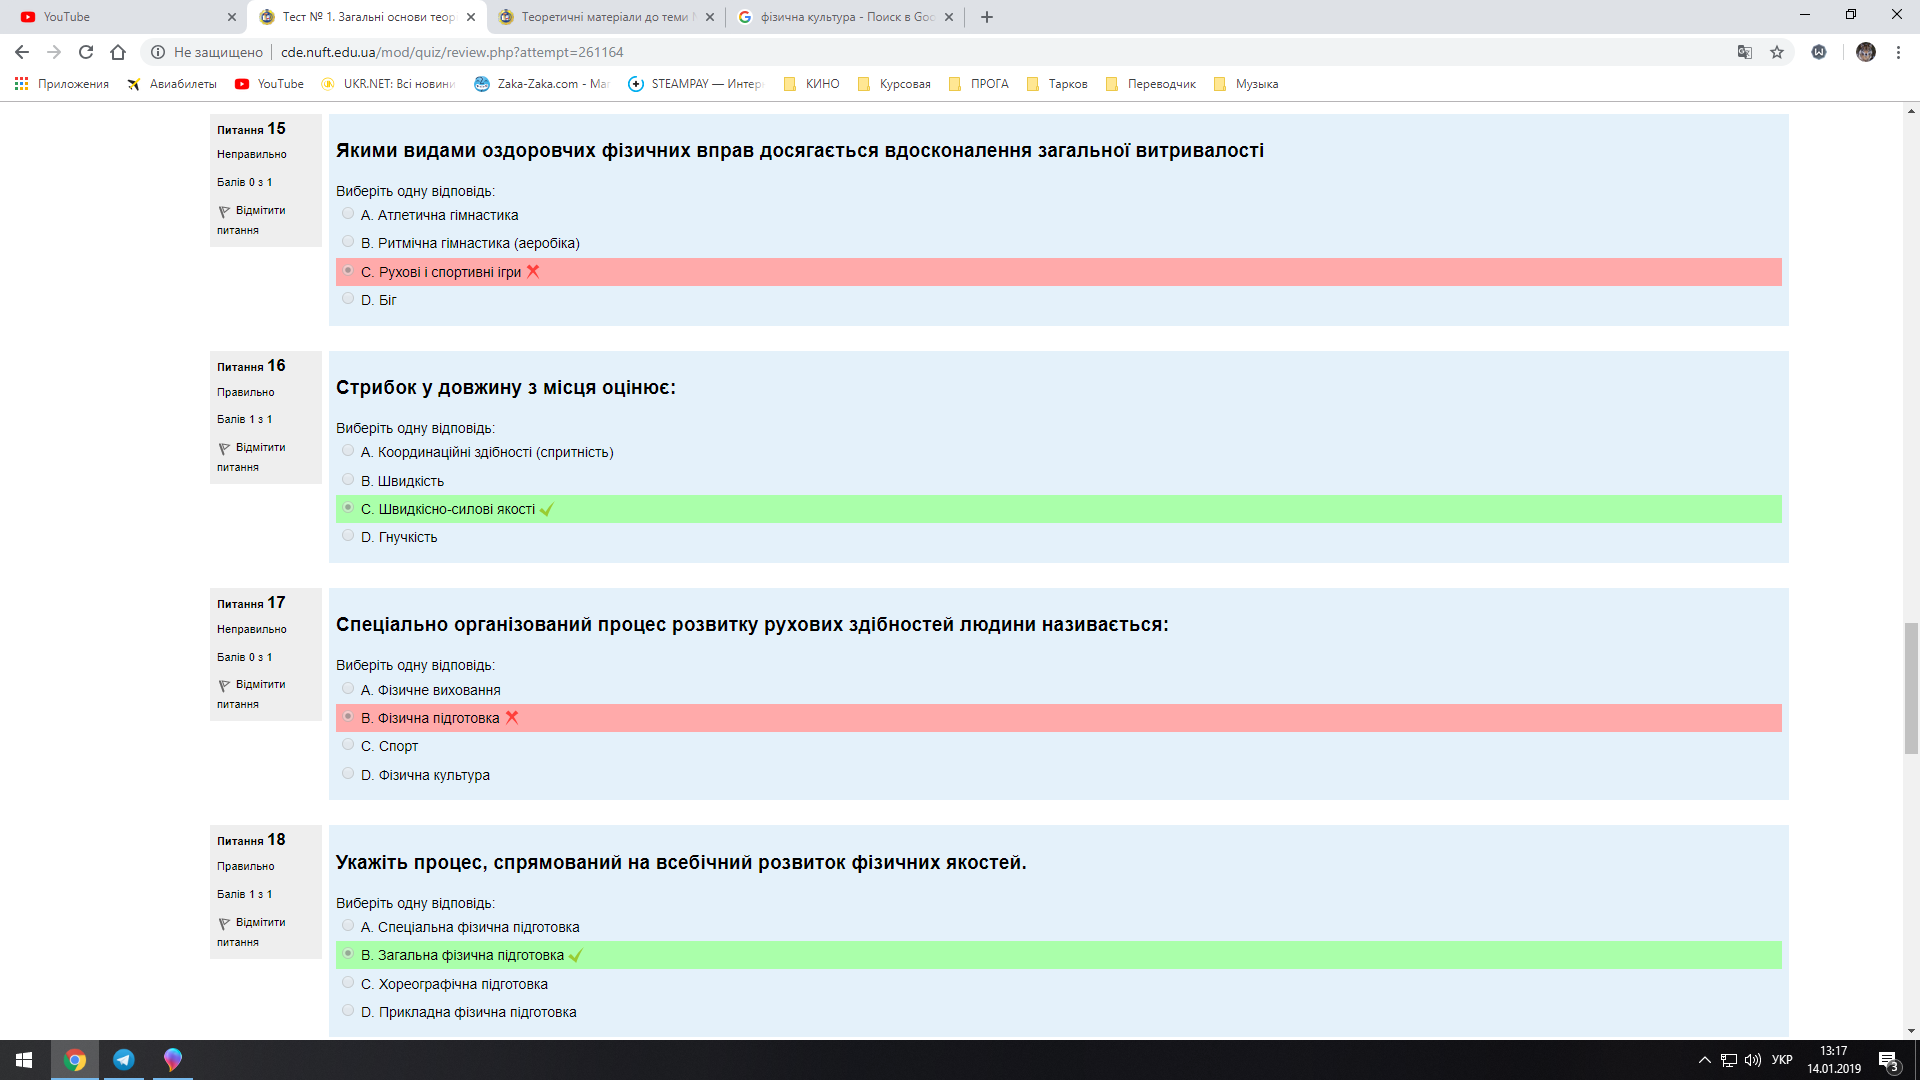Image resolution: width=1920 pixels, height=1080 pixels.
Task: Click the new tab plus icon
Action: point(987,17)
